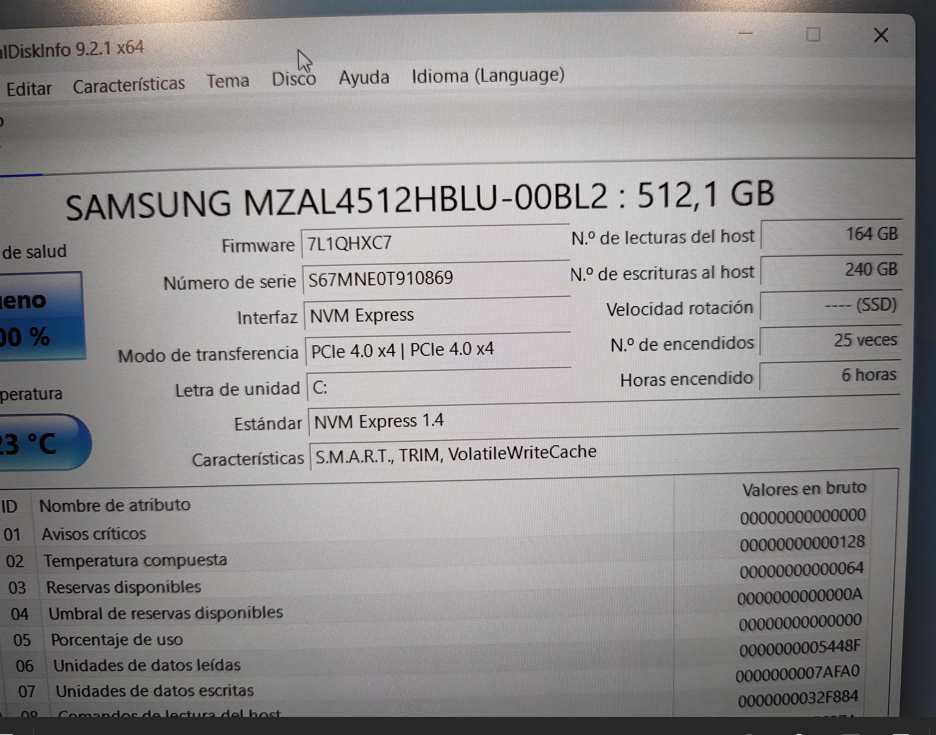Click the N.º de lecturas del host label

pyautogui.click(x=663, y=238)
